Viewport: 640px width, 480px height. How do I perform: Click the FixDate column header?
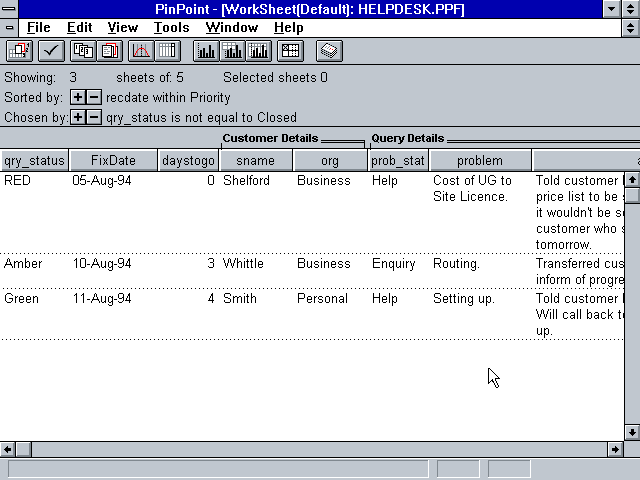pyautogui.click(x=113, y=160)
